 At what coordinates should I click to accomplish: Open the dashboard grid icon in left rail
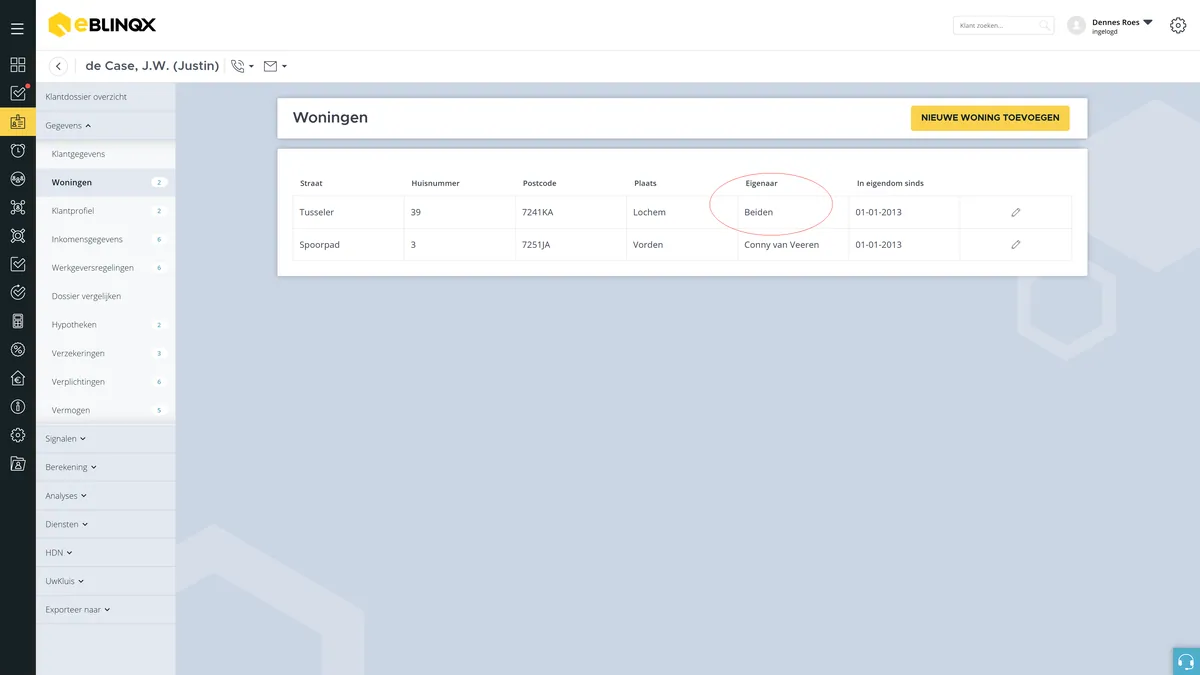17,65
